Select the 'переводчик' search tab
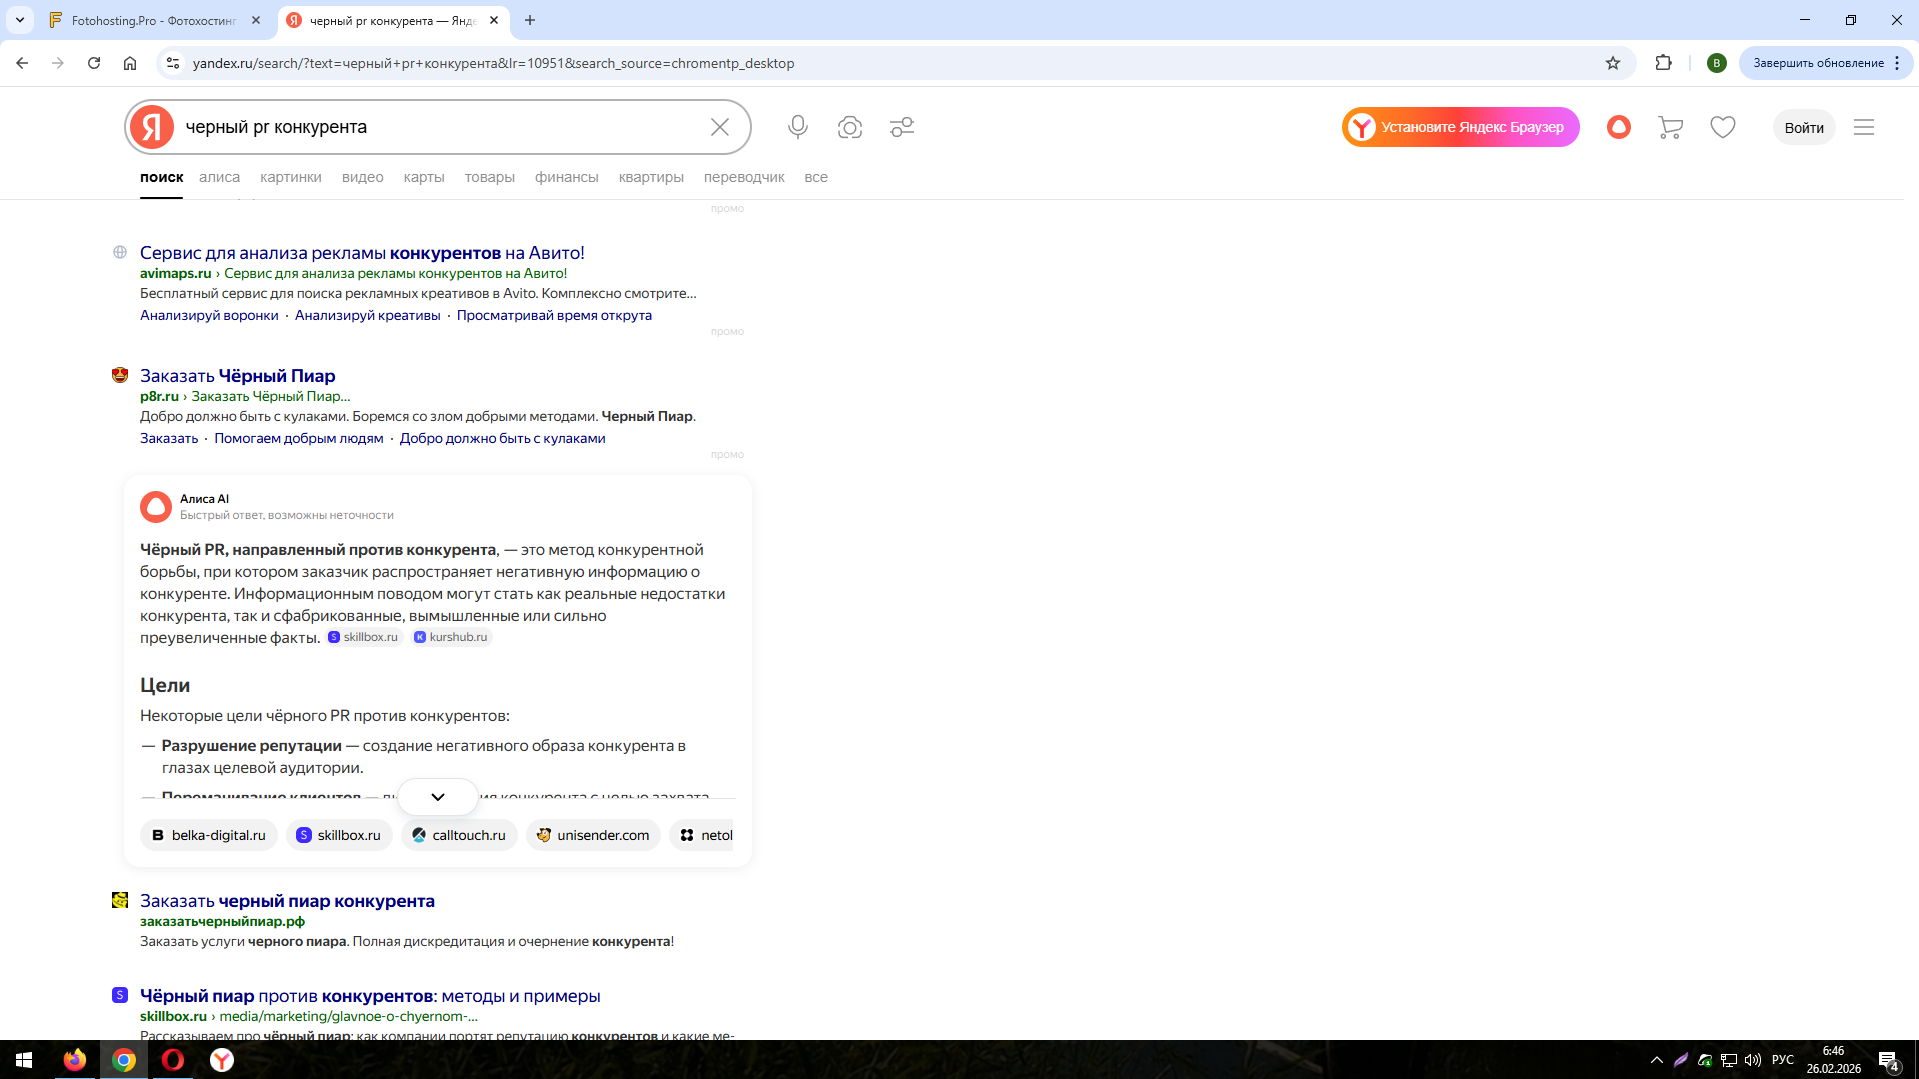The image size is (1919, 1079). coord(744,177)
